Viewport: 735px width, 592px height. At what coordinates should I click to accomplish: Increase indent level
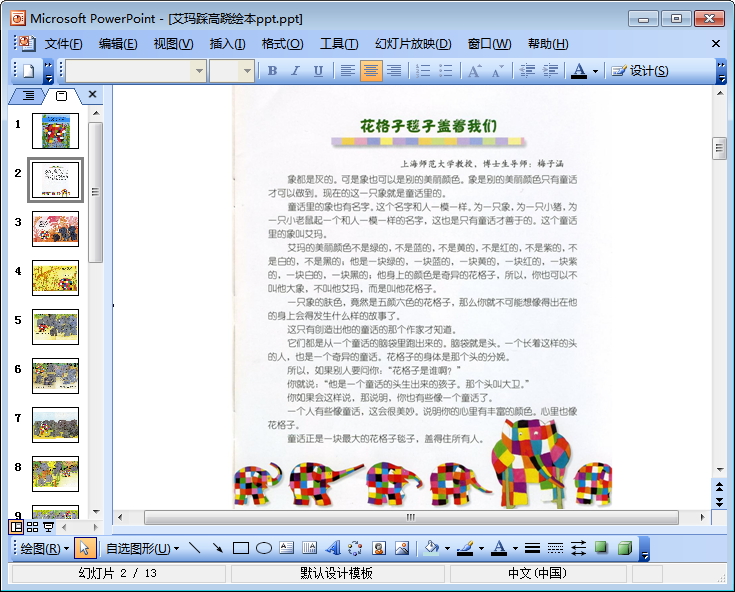550,71
